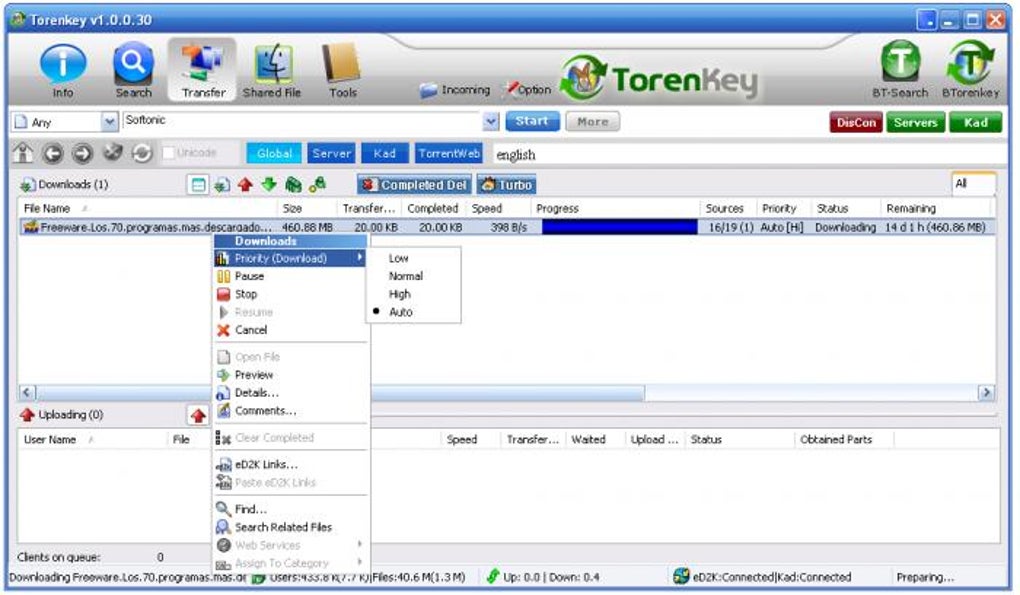This screenshot has height=595, width=1020.
Task: Click the refresh page icon
Action: pyautogui.click(x=142, y=153)
